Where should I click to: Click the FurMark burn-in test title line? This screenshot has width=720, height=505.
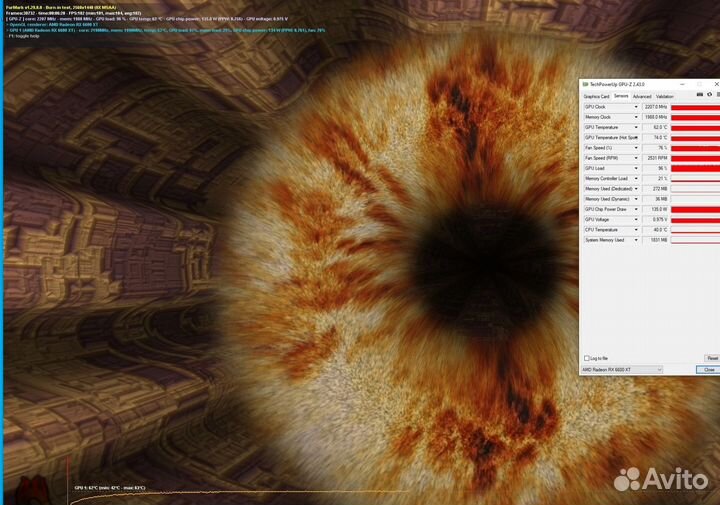pos(61,8)
